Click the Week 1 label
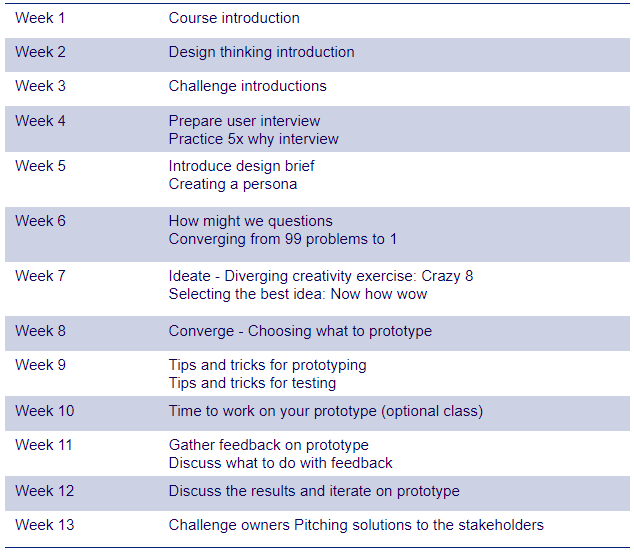This screenshot has height=553, width=634. [40, 18]
